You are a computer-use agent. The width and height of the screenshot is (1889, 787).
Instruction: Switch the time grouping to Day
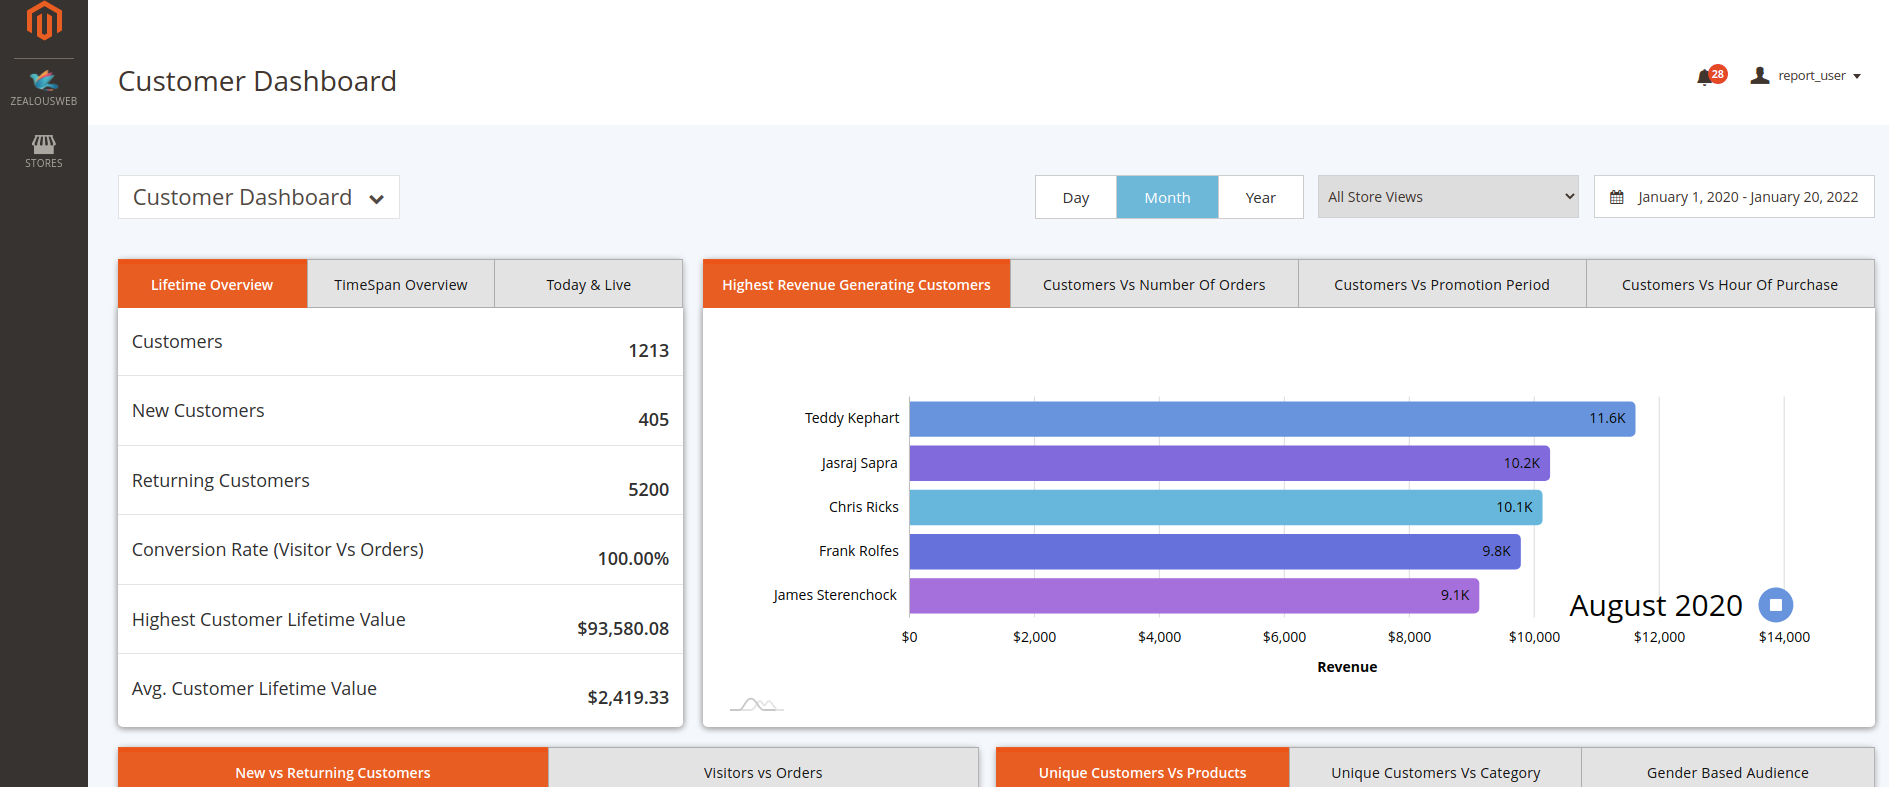click(1075, 197)
